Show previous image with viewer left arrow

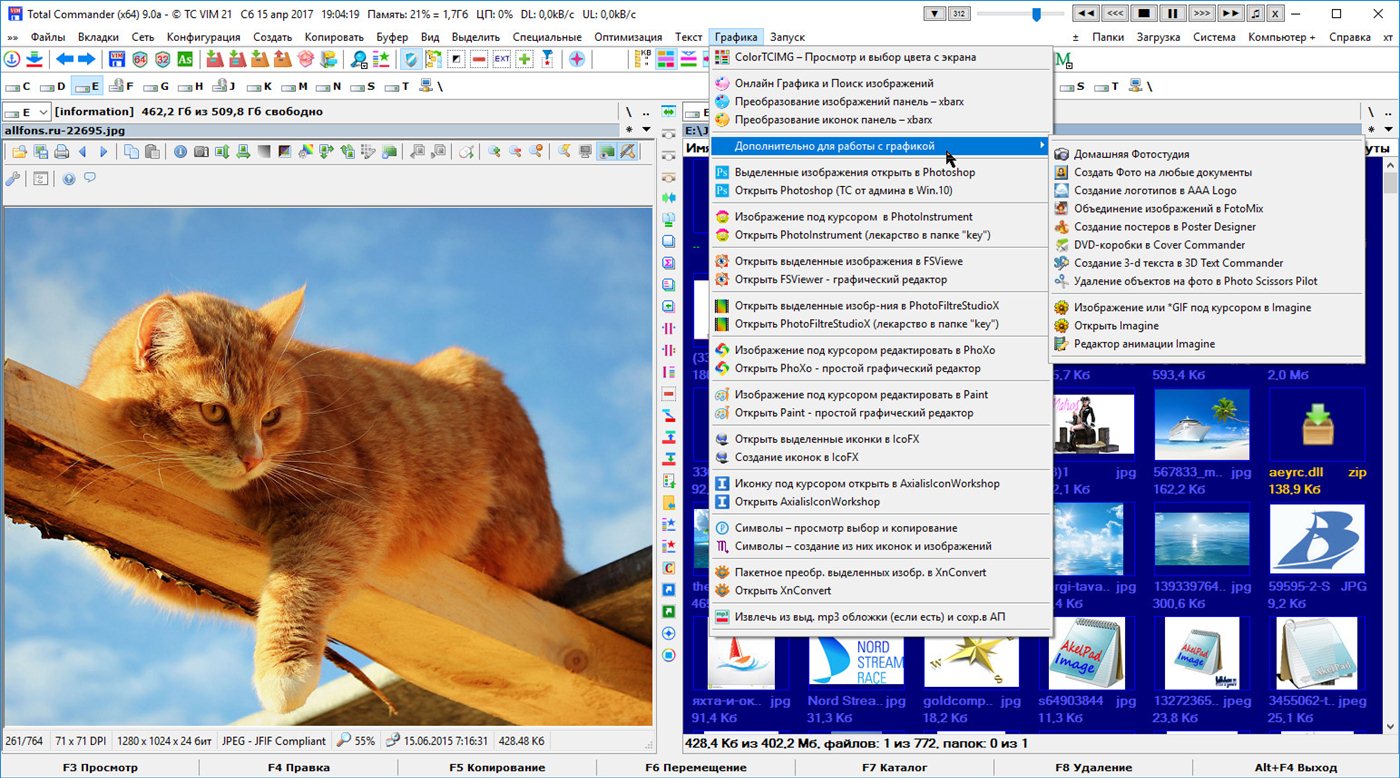point(82,152)
